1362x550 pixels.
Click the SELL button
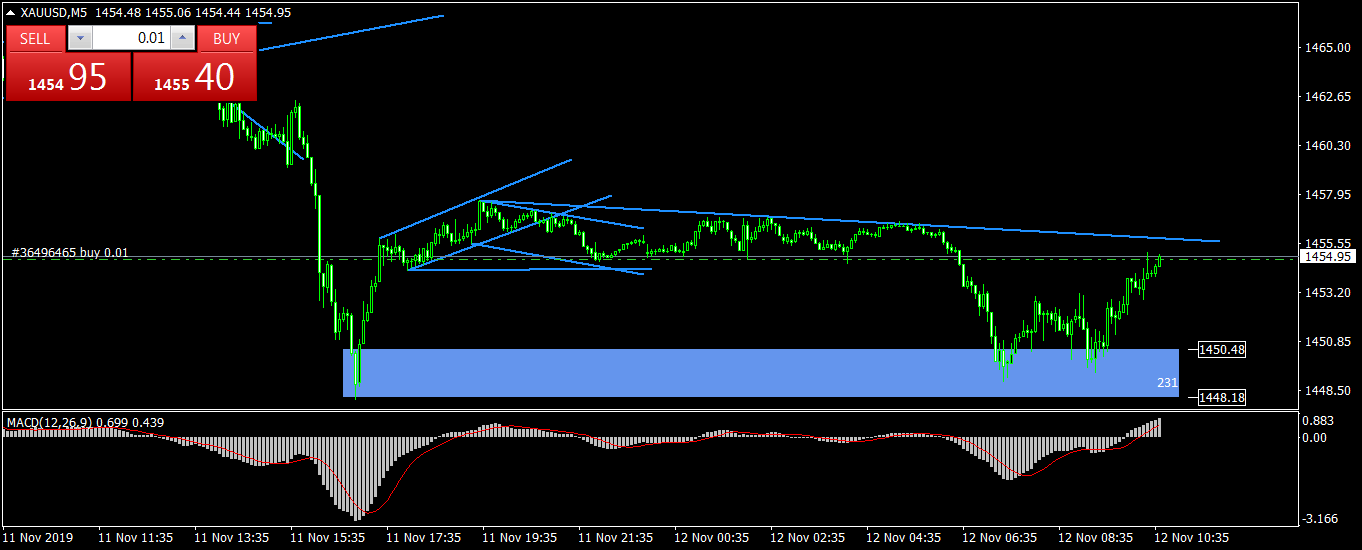[35, 39]
